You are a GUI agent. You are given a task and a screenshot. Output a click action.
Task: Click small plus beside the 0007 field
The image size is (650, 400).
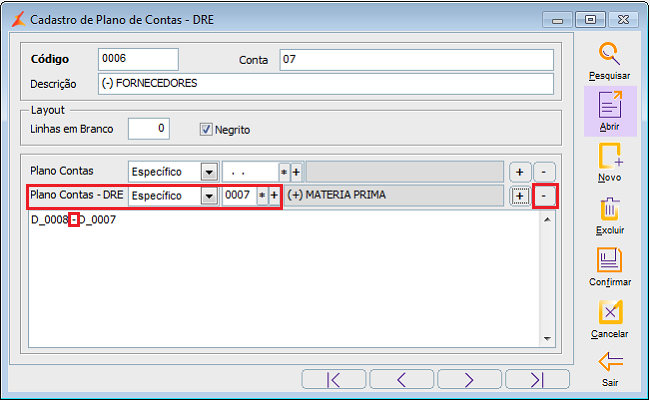[274, 196]
